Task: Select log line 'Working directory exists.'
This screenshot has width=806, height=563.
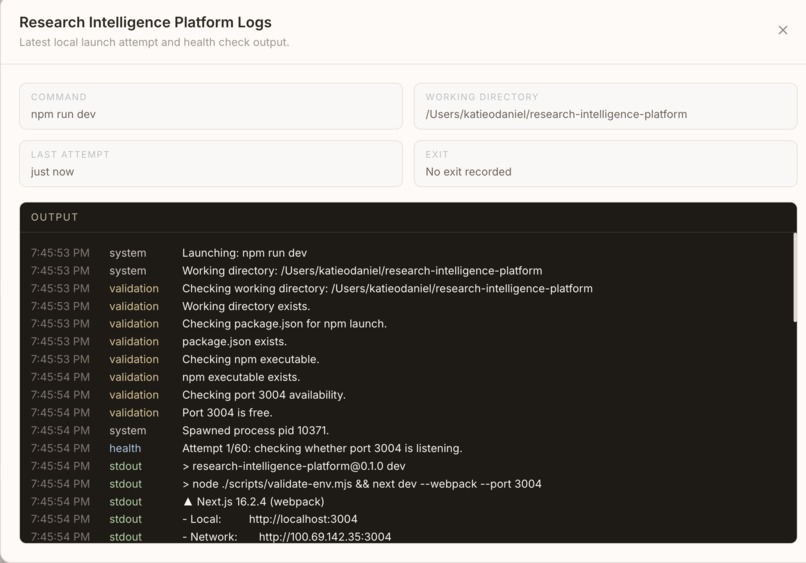Action: (246, 306)
